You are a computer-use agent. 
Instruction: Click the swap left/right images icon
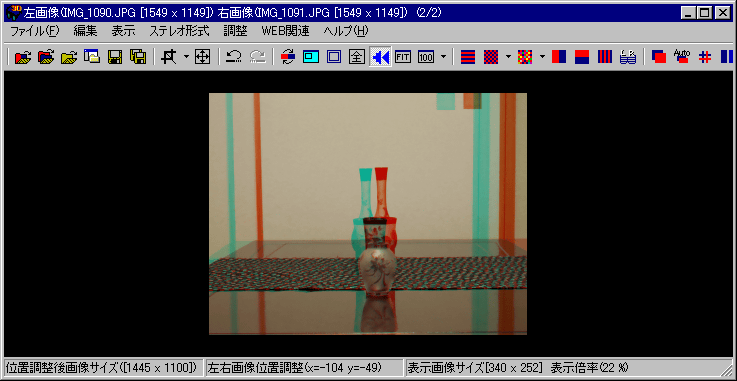click(288, 57)
